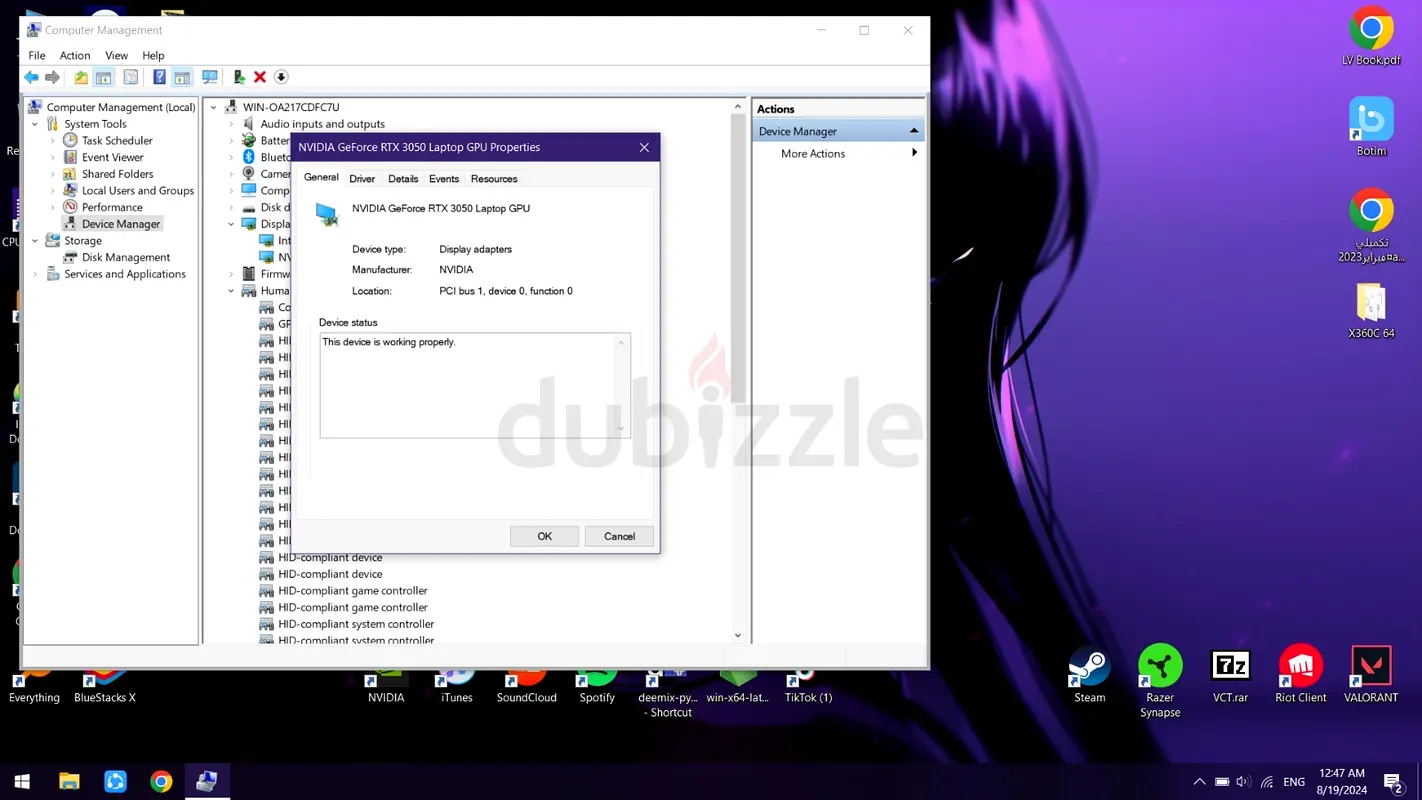Switch to the Driver tab
The width and height of the screenshot is (1422, 800).
coord(362,179)
